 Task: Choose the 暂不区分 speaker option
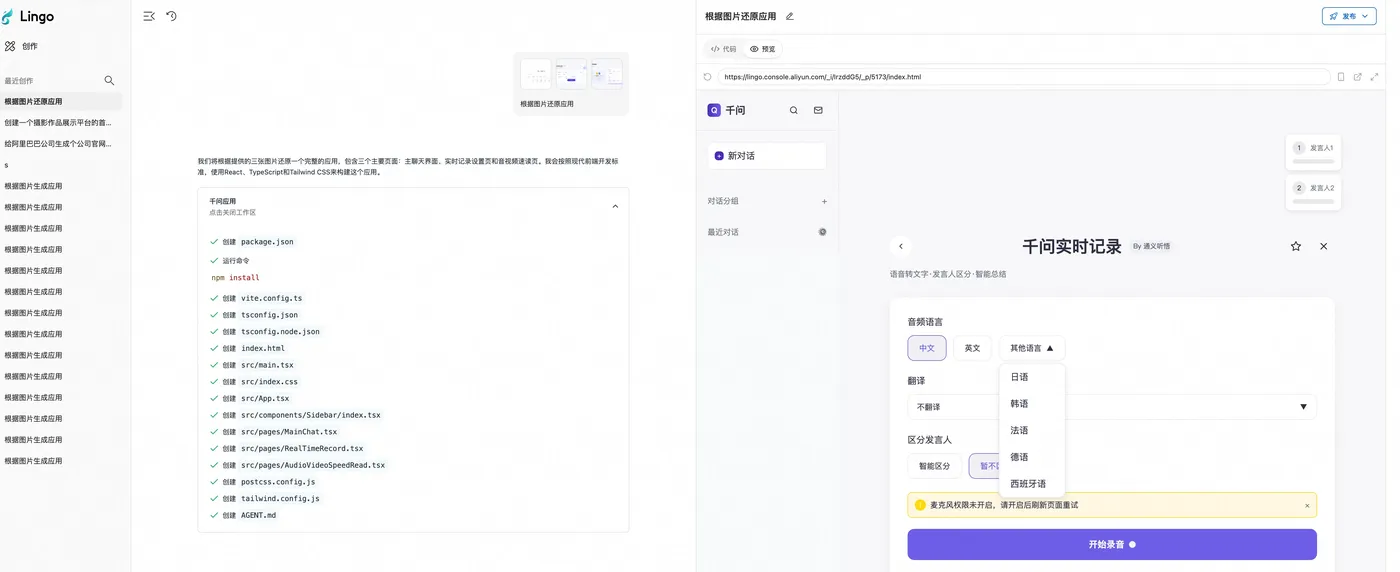[x=984, y=466]
